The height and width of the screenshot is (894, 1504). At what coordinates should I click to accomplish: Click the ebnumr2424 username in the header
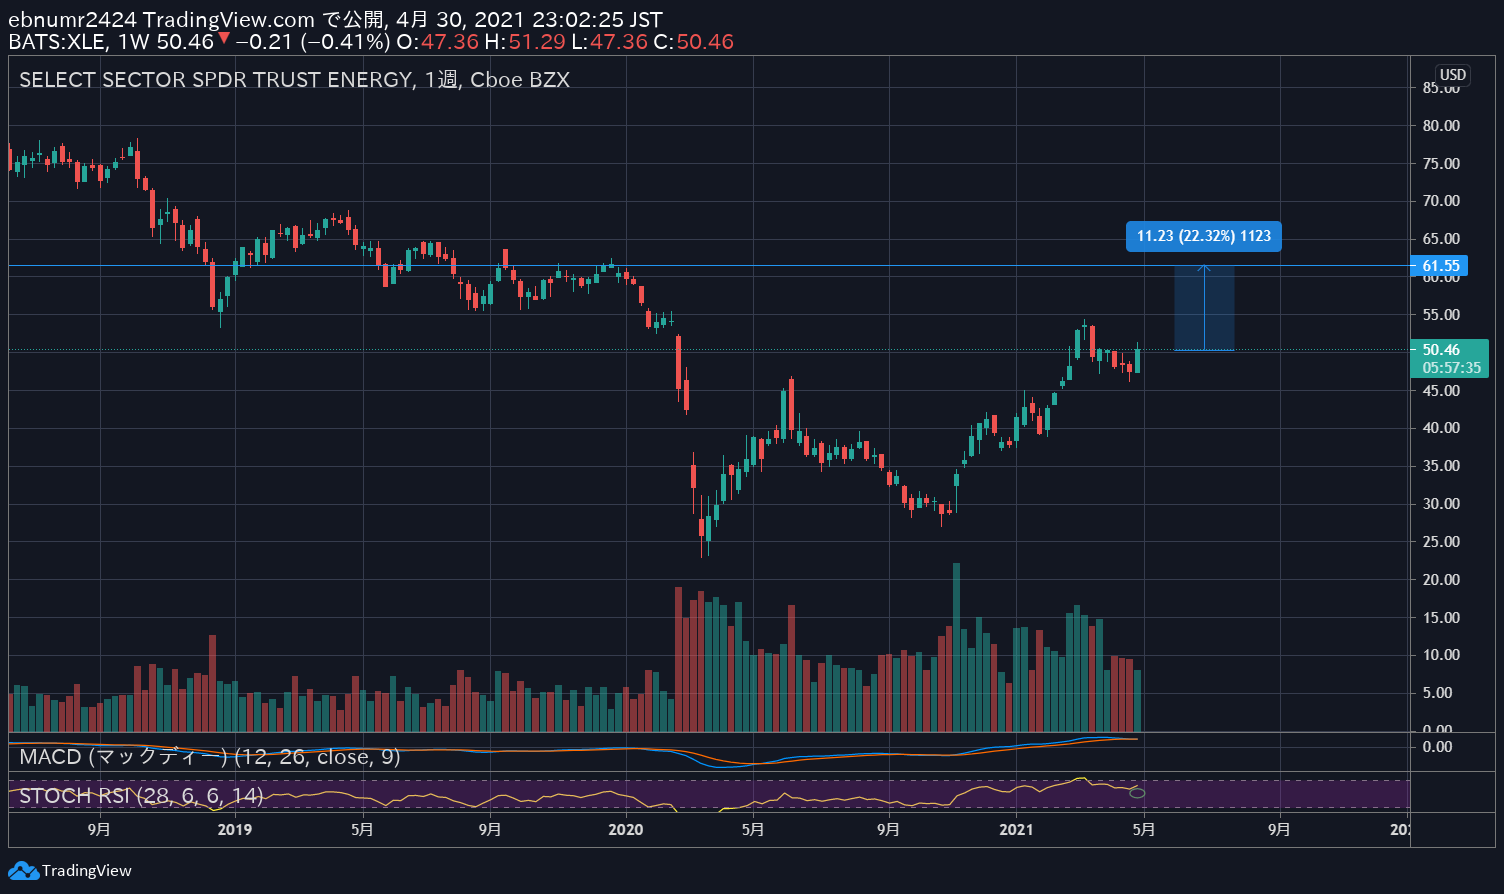73,19
